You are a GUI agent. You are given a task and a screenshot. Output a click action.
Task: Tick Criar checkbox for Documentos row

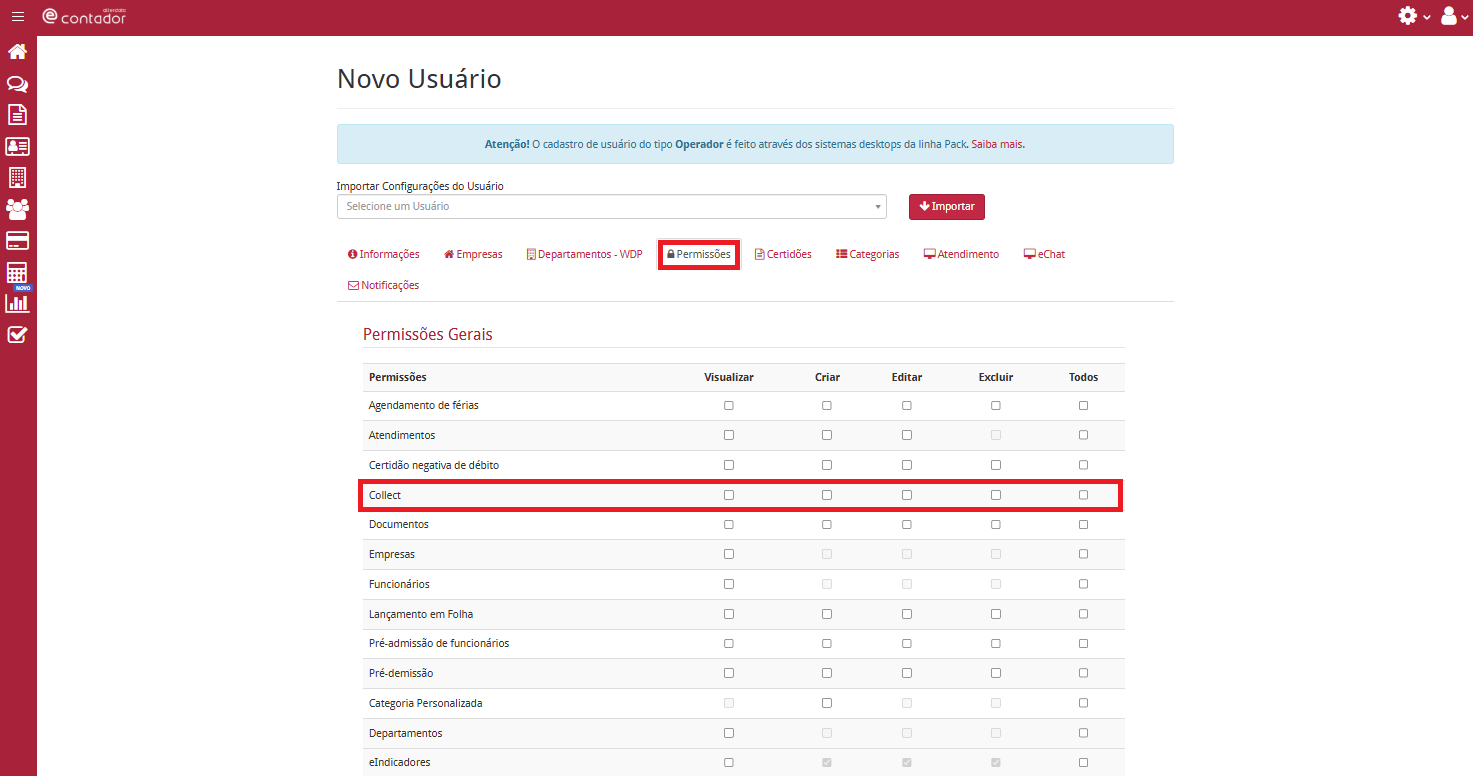pyautogui.click(x=827, y=525)
